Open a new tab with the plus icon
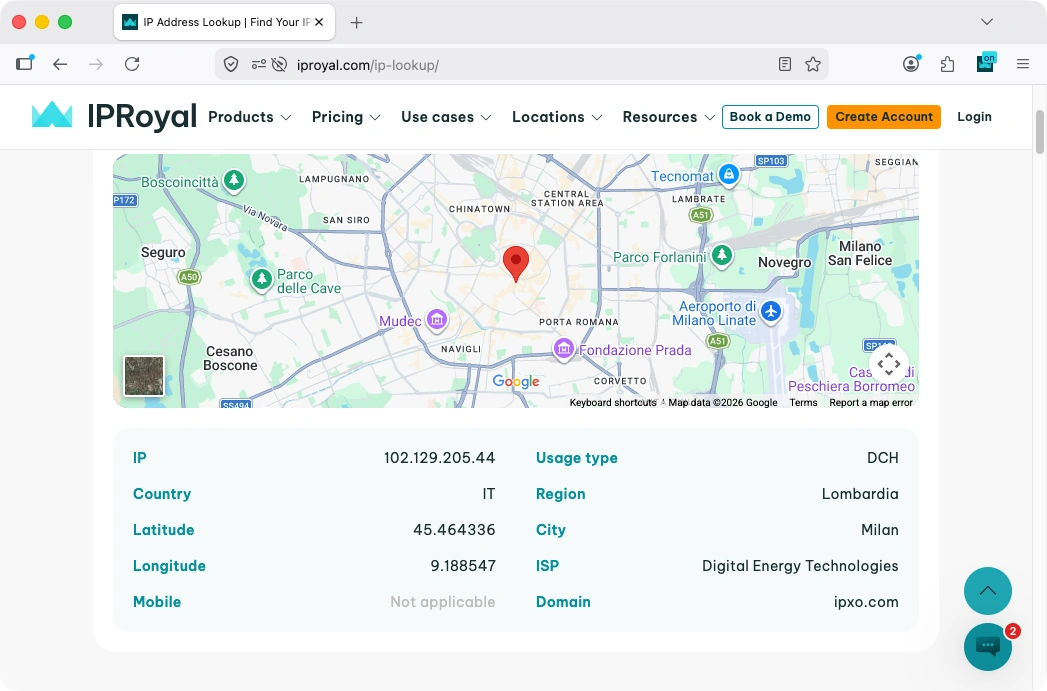Viewport: 1047px width, 691px height. (357, 23)
